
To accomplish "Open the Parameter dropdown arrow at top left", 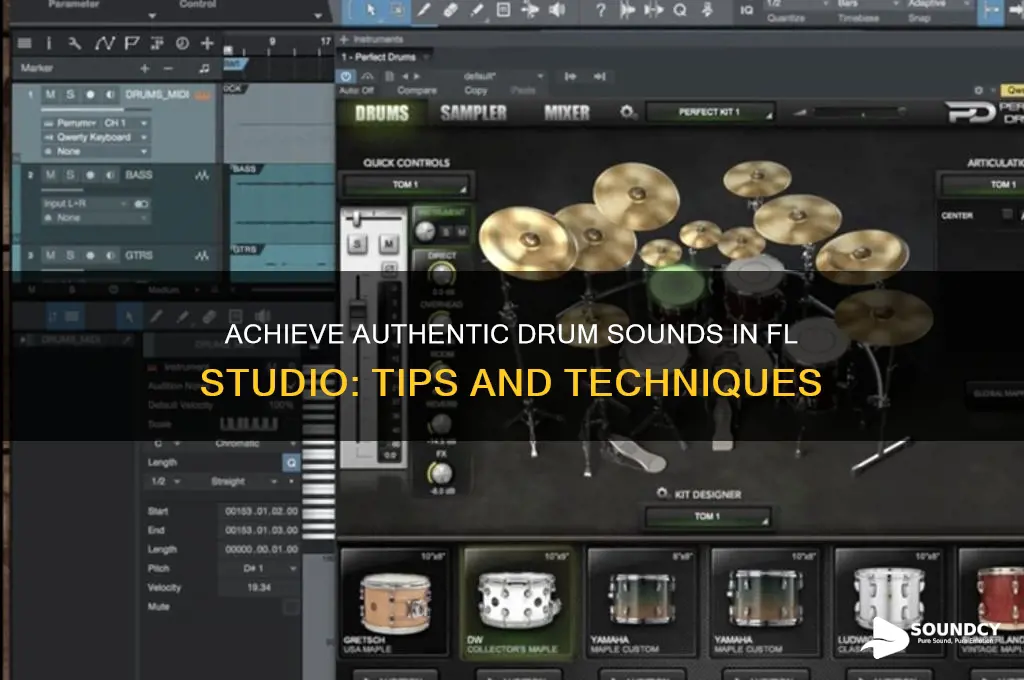I will pos(152,15).
